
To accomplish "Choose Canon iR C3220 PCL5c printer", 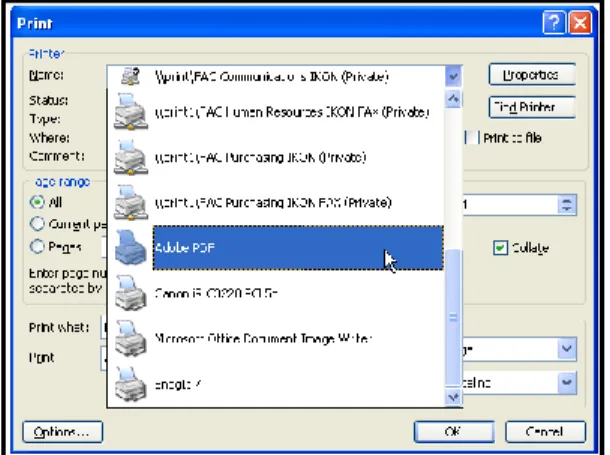I will 216,293.
